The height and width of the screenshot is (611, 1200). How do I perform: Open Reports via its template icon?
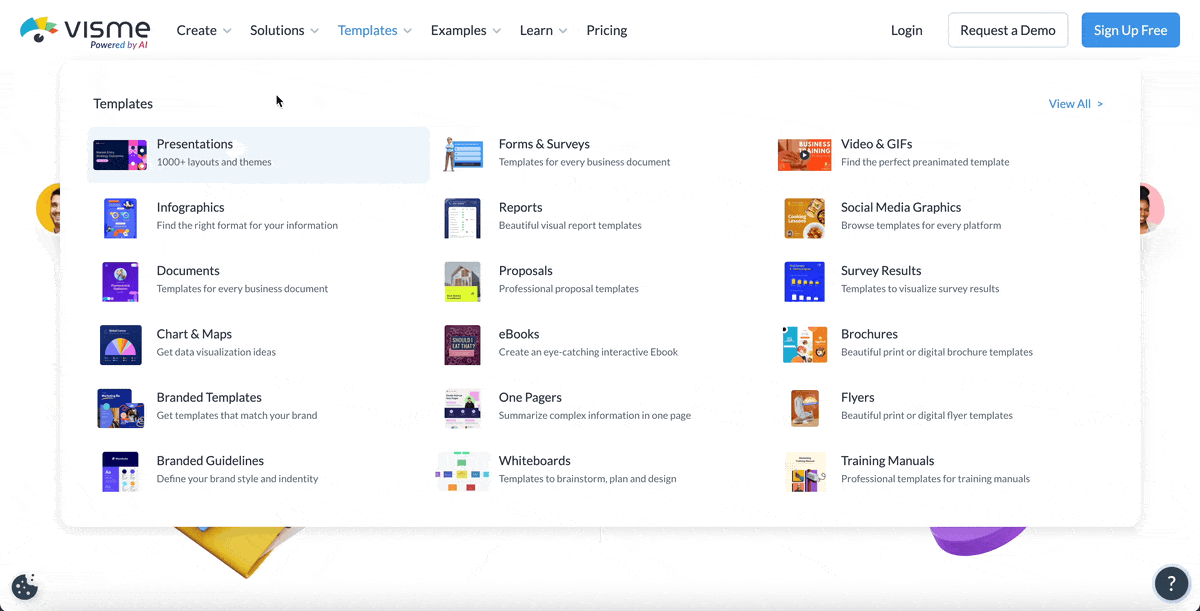pyautogui.click(x=462, y=218)
